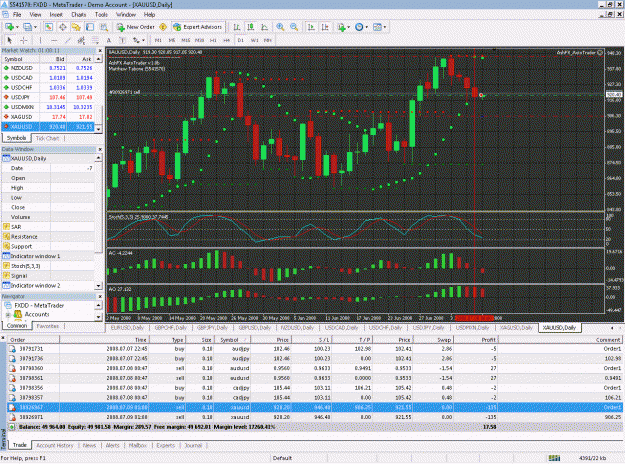Open the Indicators list icon
The image size is (625, 464).
pyautogui.click(x=341, y=27)
